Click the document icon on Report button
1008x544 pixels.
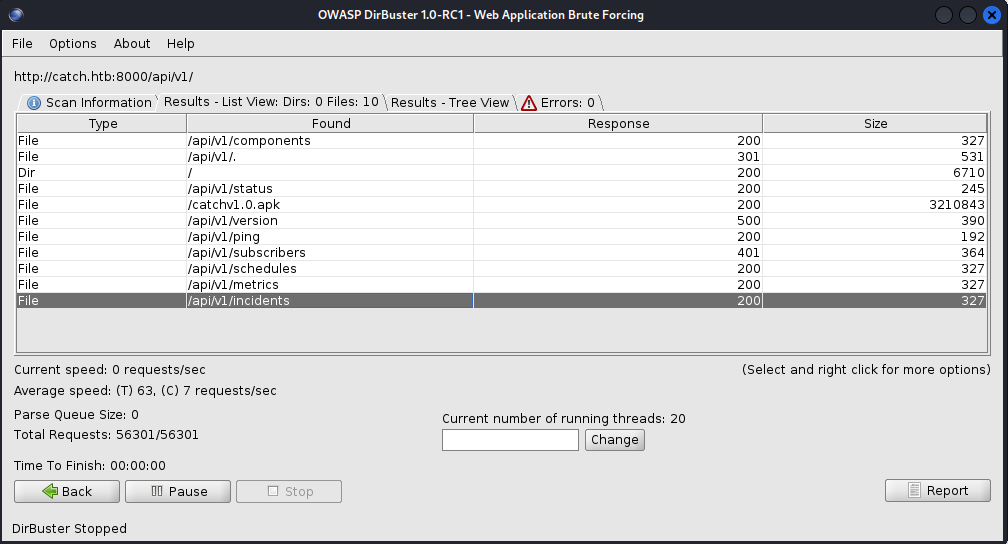tap(914, 491)
